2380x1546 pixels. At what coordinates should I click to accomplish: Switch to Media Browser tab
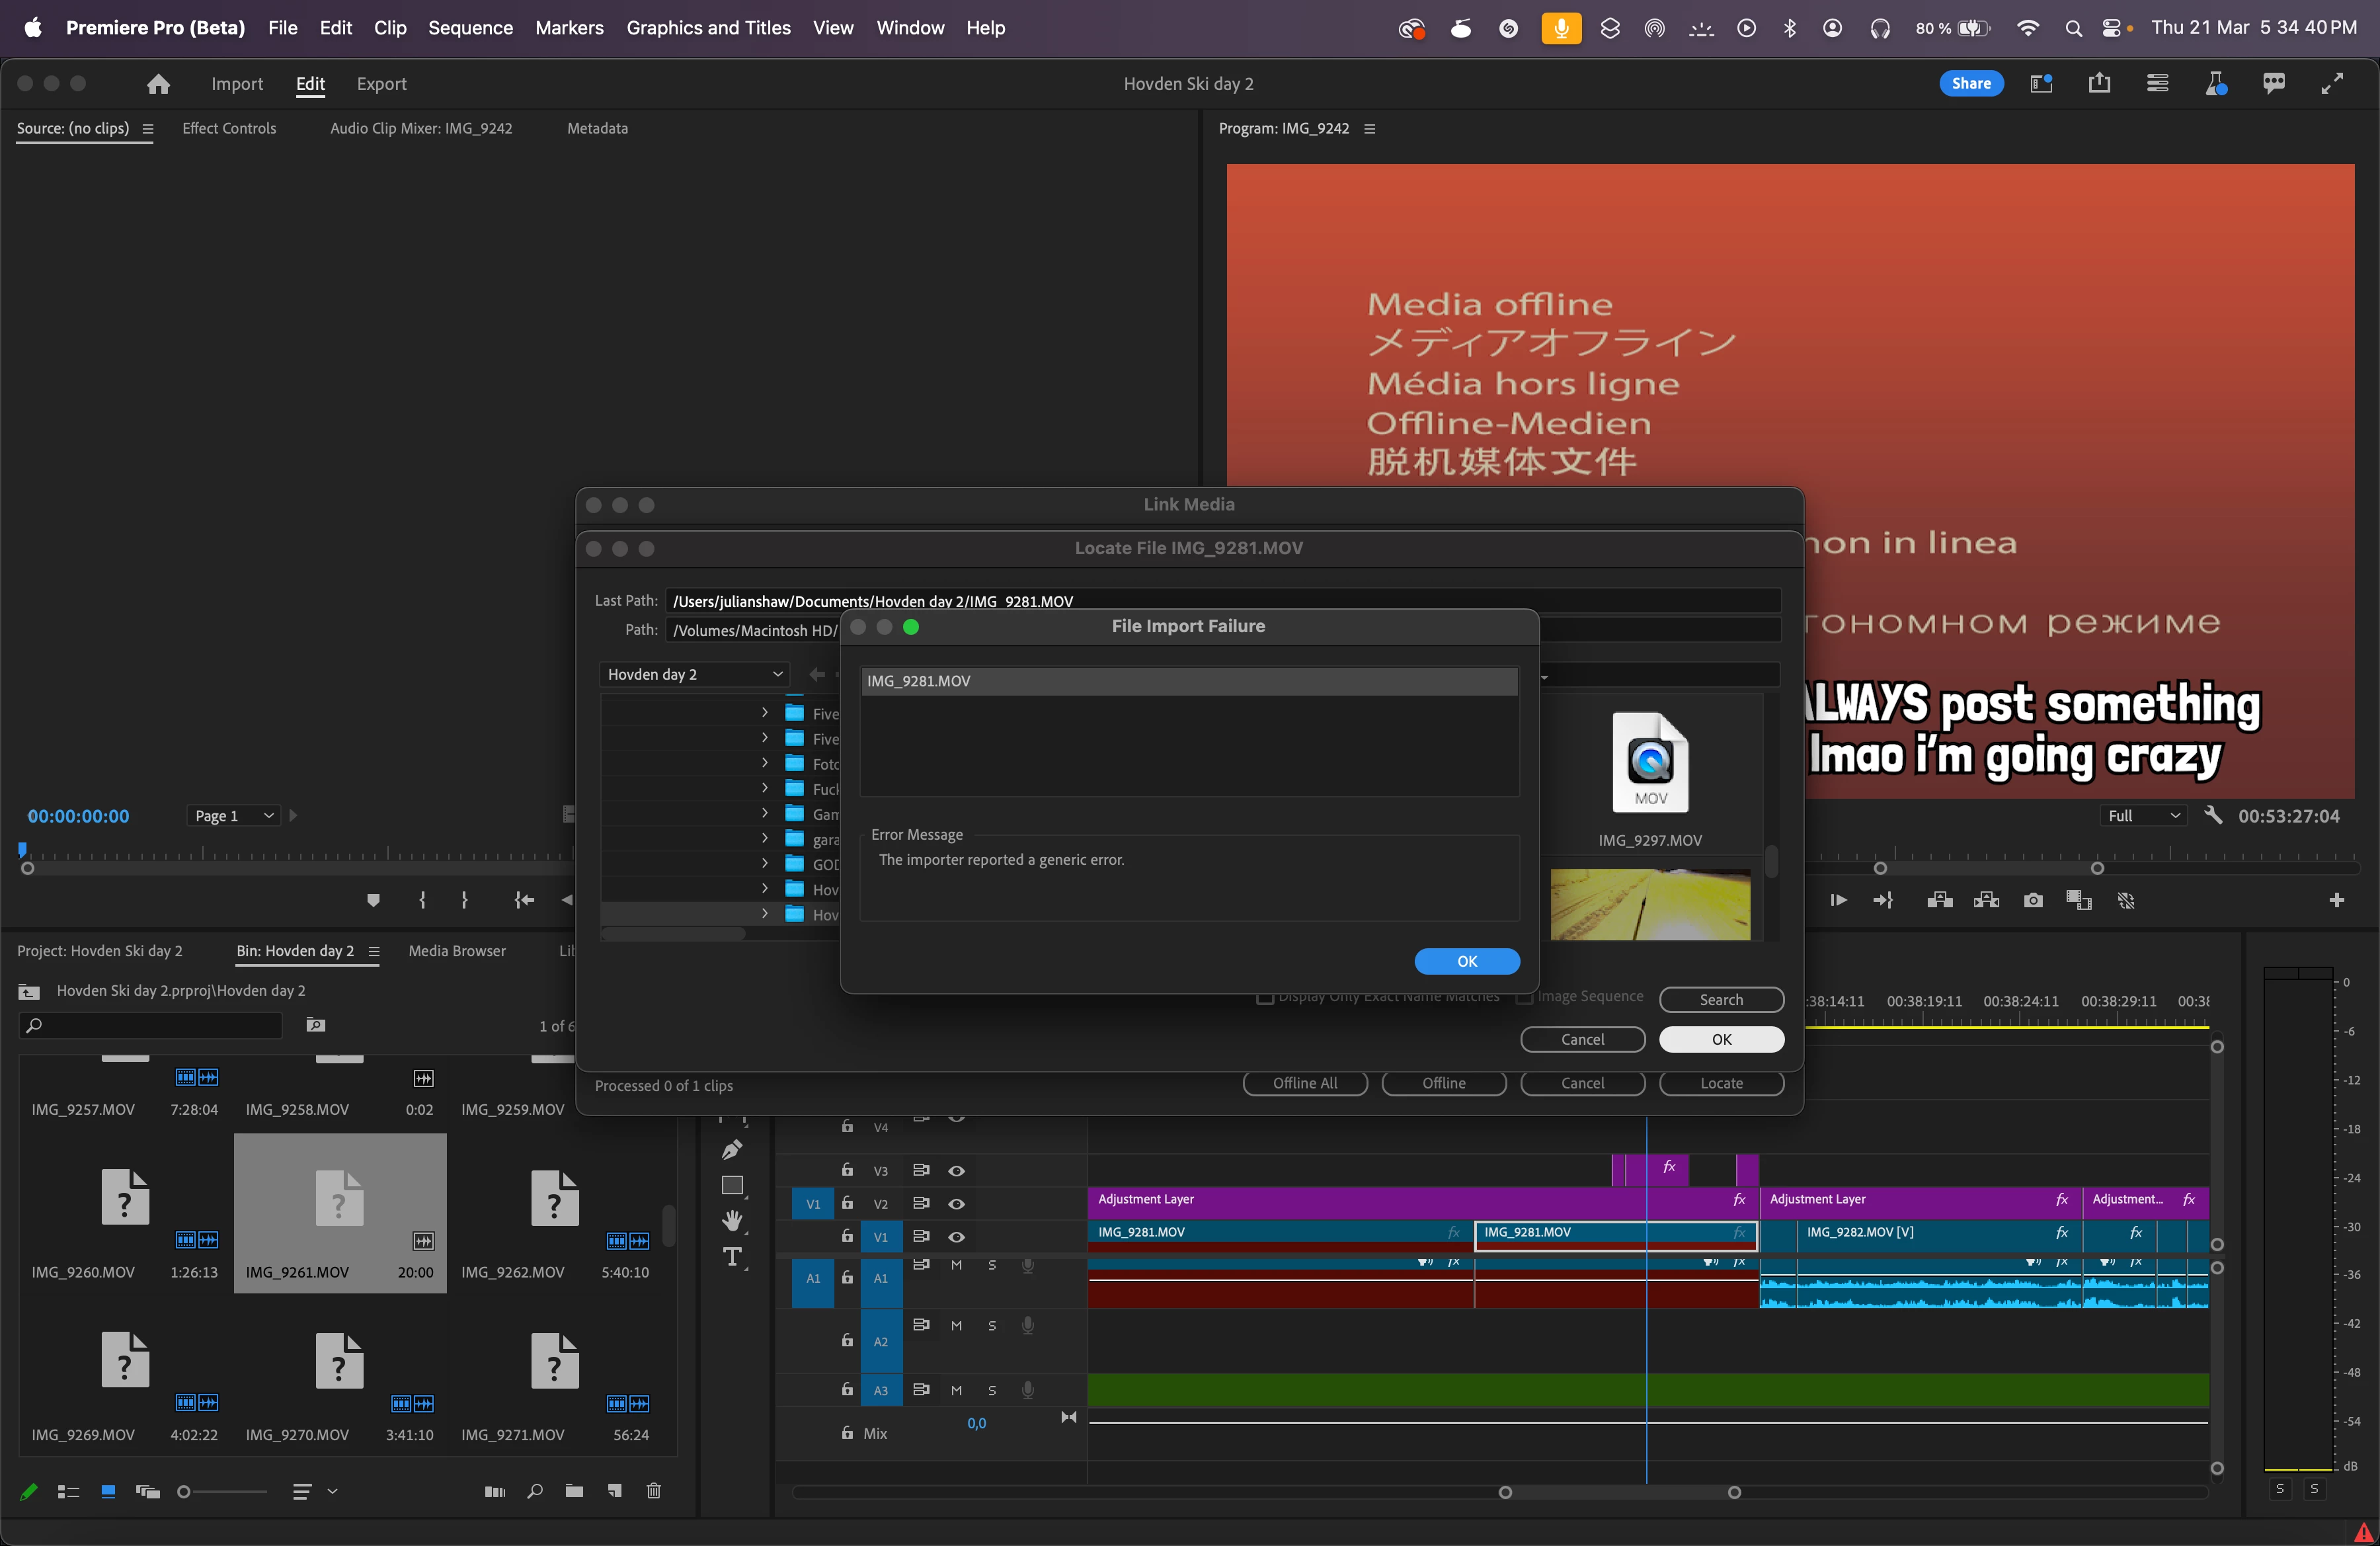pos(457,951)
